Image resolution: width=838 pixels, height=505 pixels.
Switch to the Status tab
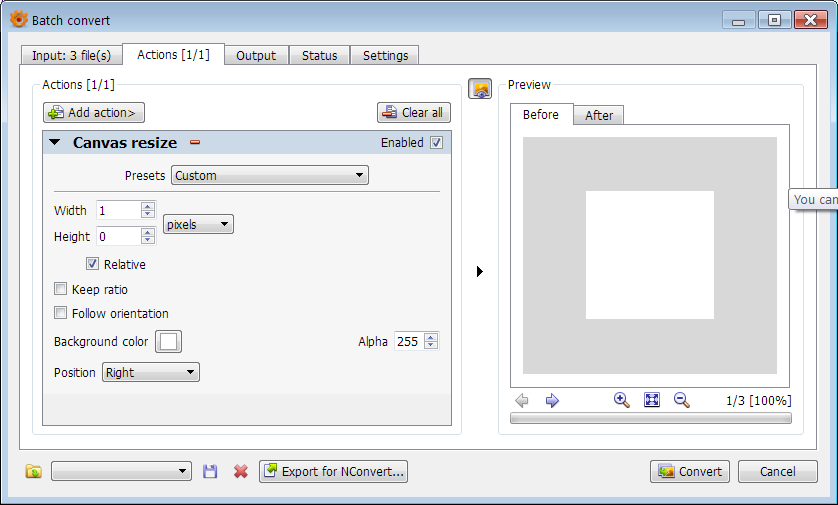[x=319, y=56]
